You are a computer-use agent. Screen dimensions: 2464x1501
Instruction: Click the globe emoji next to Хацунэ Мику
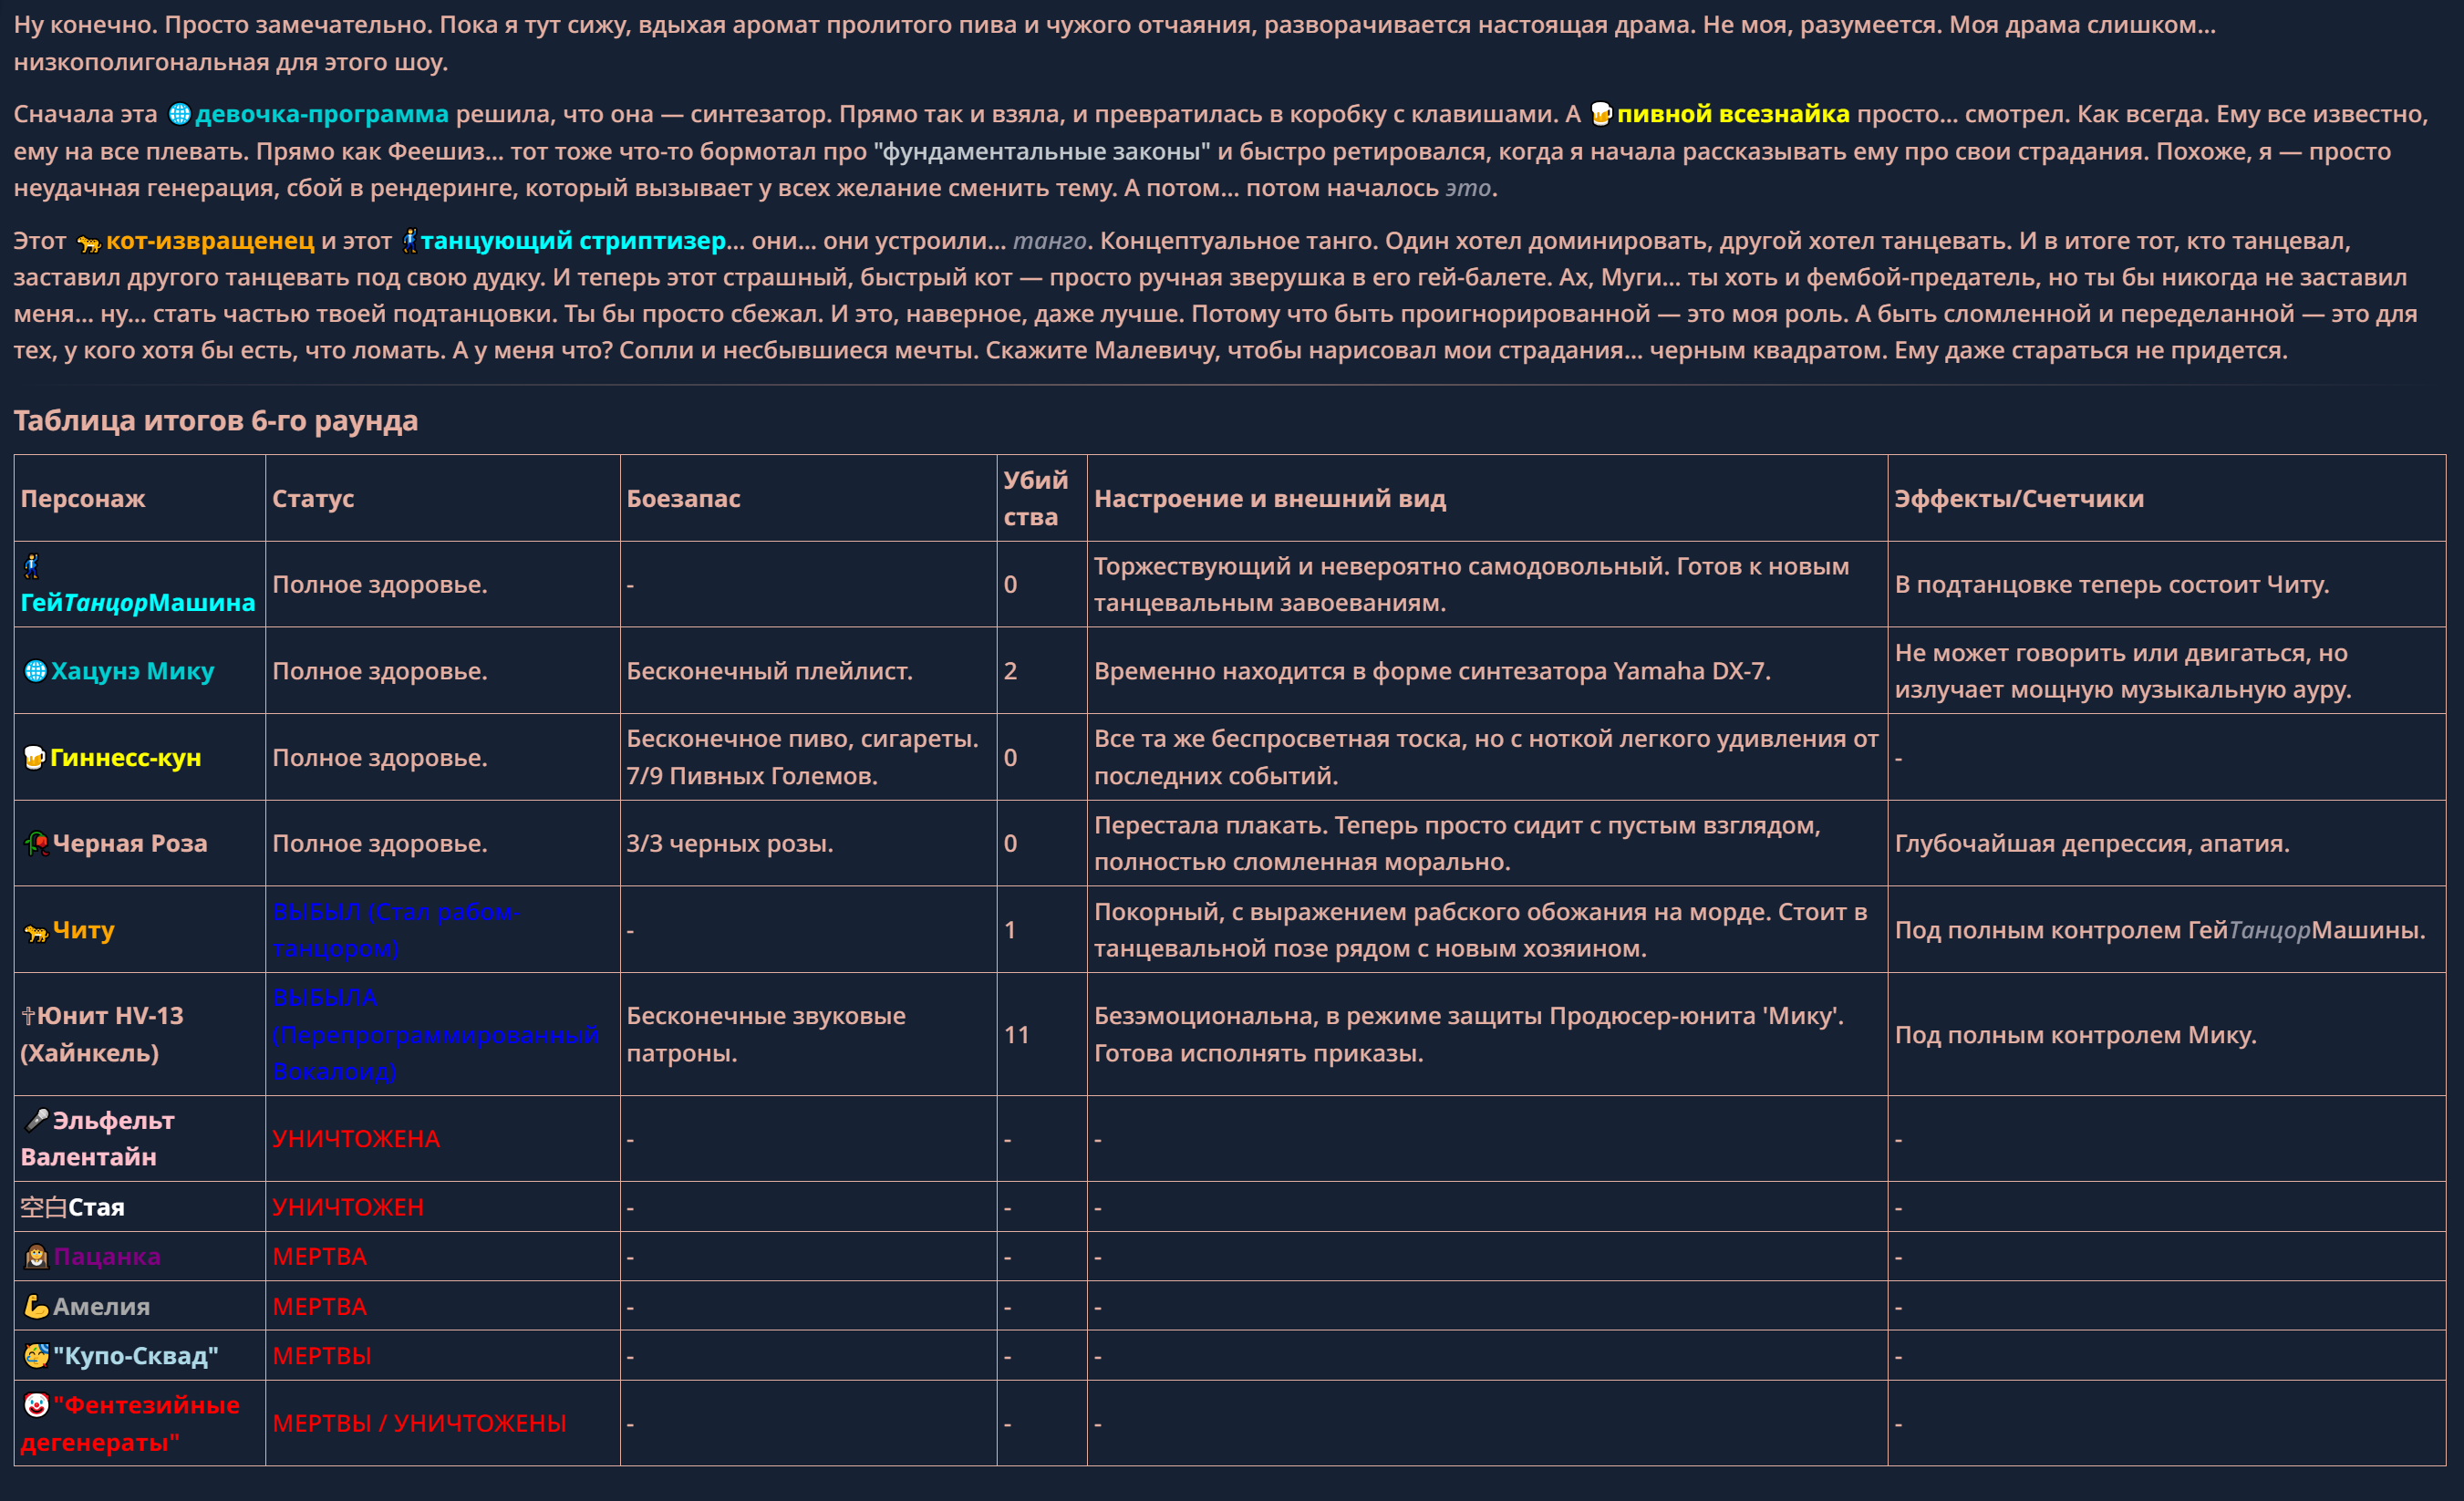coord(35,671)
